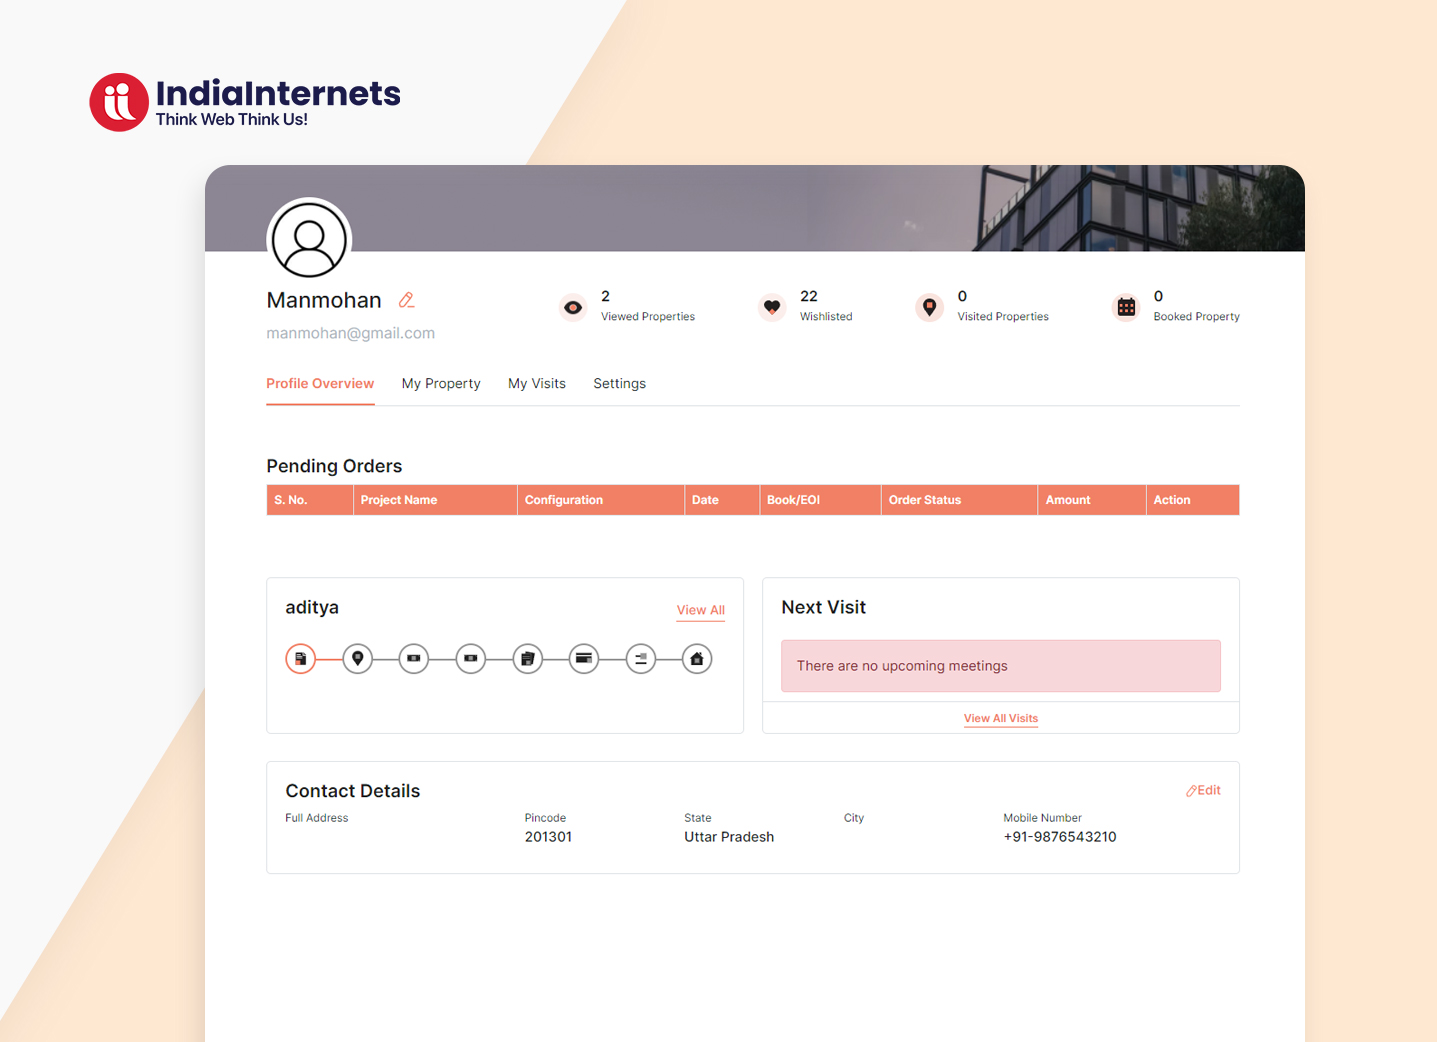Click the calendar icon for Booked Property
Image resolution: width=1437 pixels, height=1042 pixels.
1126,307
